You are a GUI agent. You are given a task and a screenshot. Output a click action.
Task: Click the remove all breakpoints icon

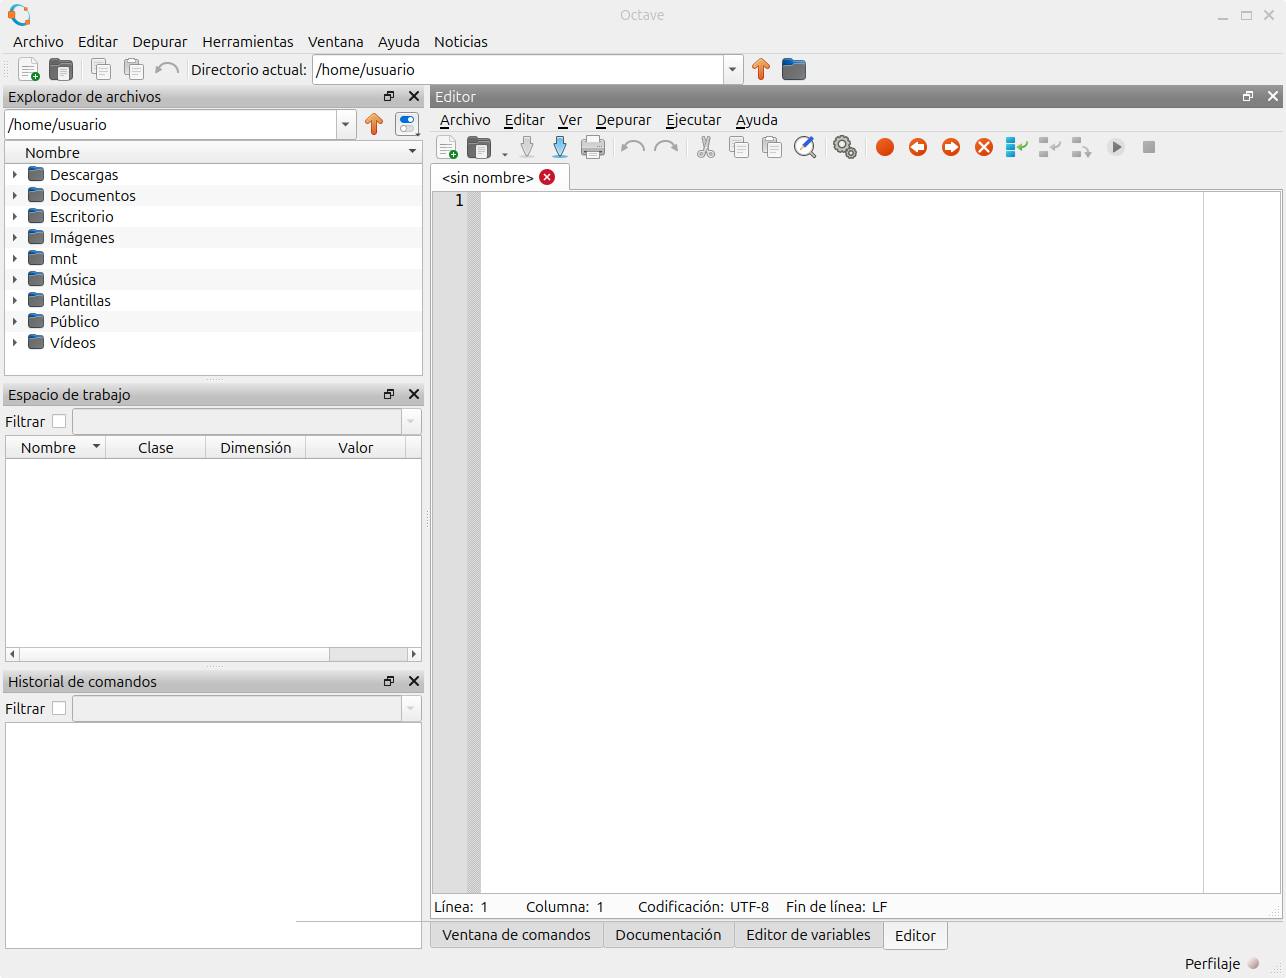pyautogui.click(x=984, y=148)
